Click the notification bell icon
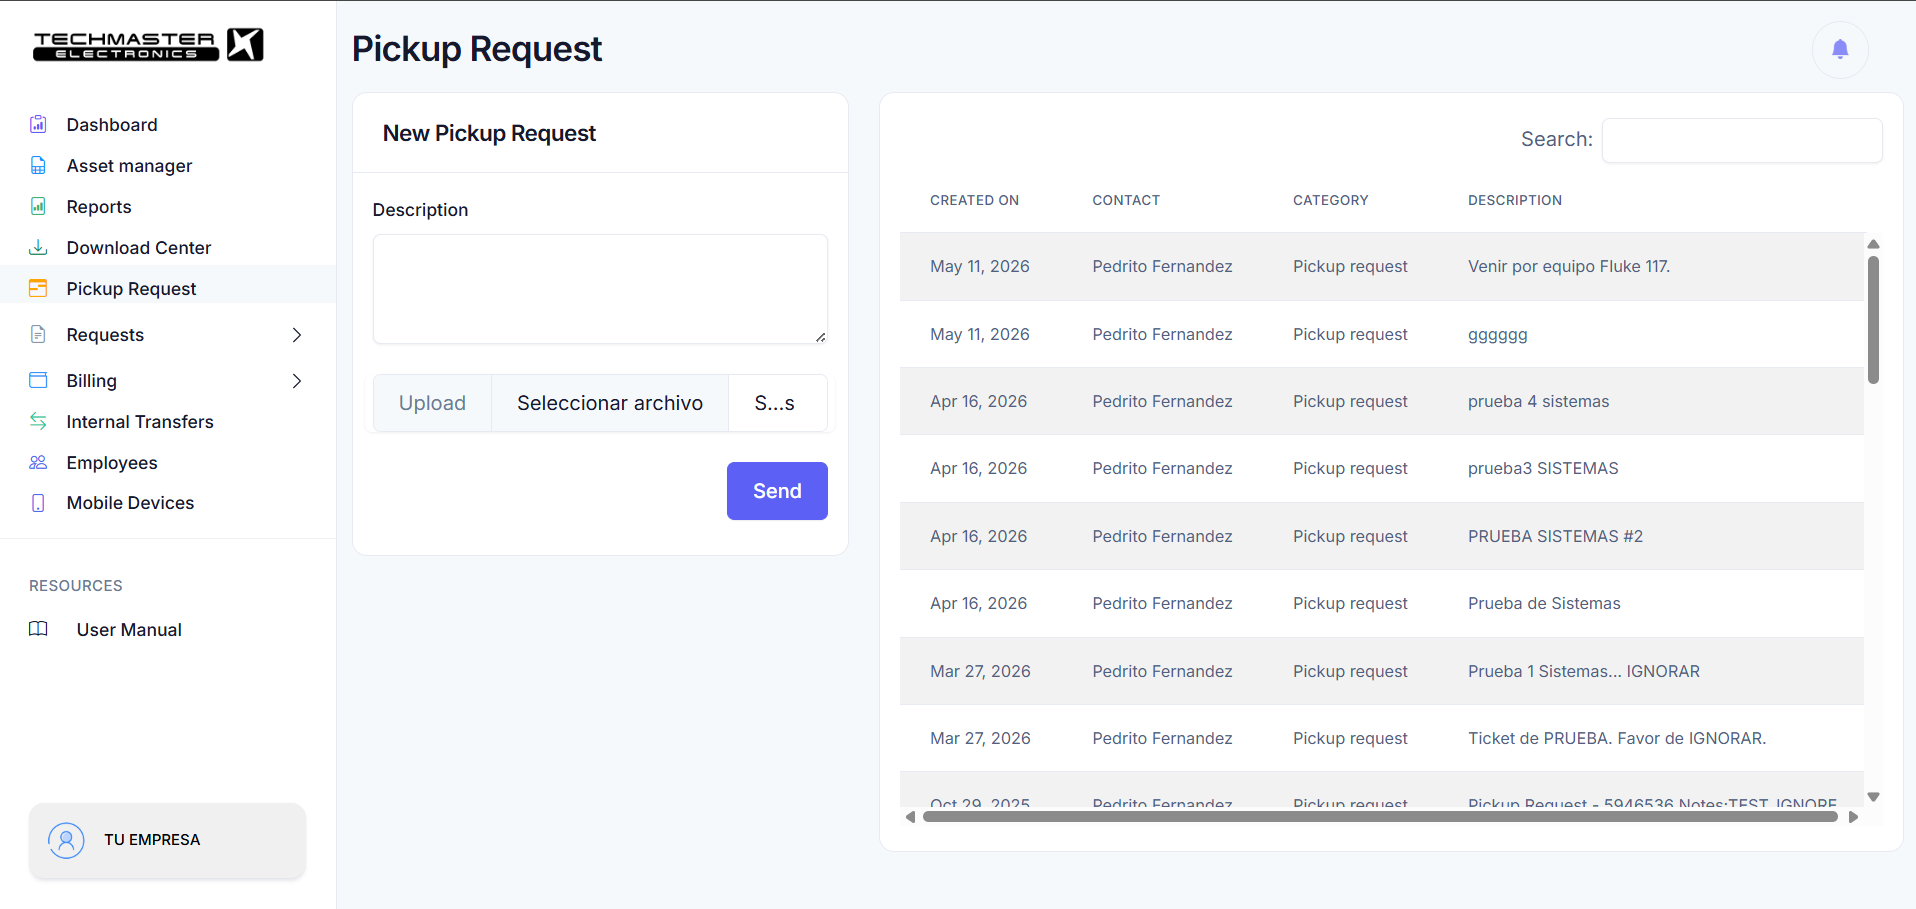Screen dimensions: 1916x909 click(x=1840, y=49)
